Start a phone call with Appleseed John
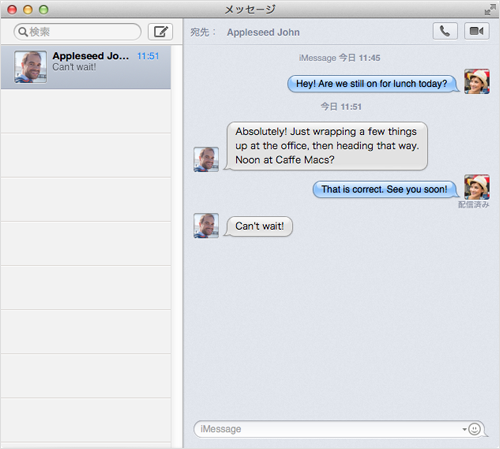This screenshot has width=500, height=449. coord(445,31)
